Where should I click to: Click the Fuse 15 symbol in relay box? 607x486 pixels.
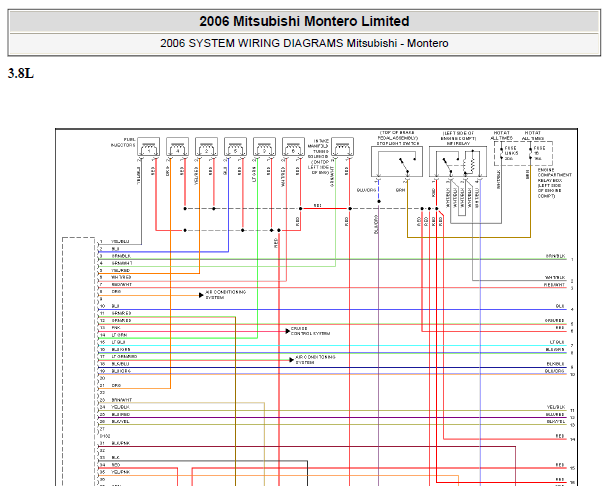tap(531, 153)
